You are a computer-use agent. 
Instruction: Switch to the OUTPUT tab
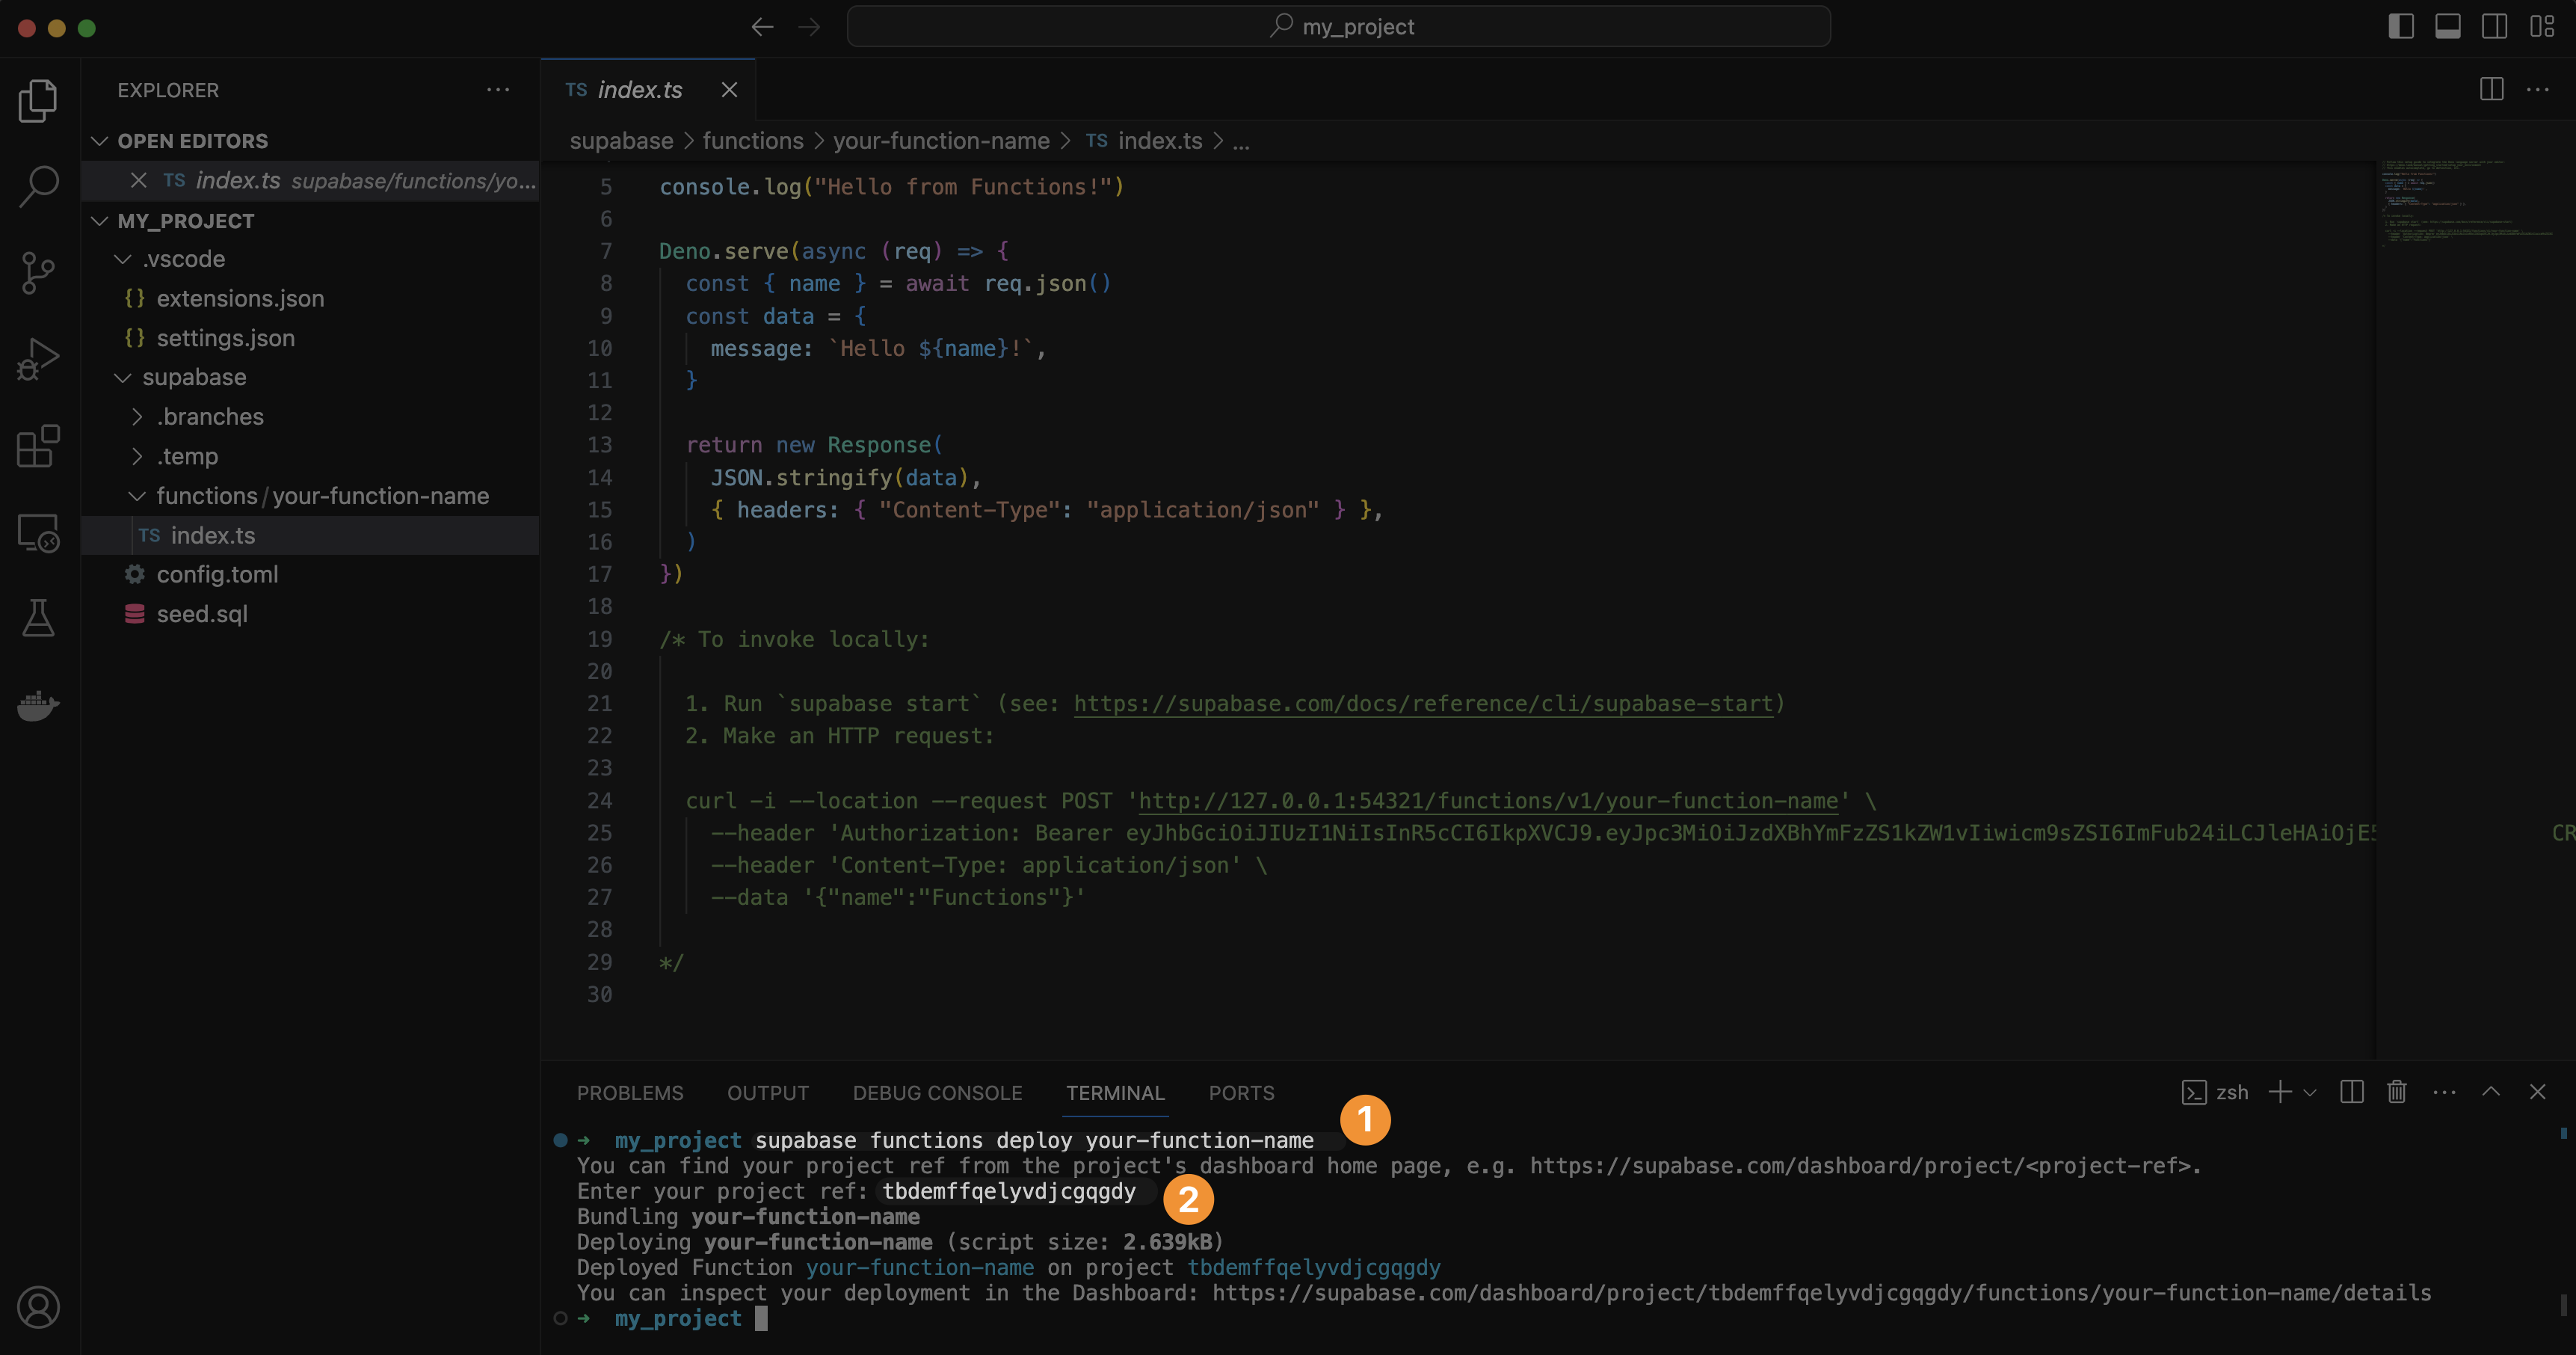pos(767,1093)
